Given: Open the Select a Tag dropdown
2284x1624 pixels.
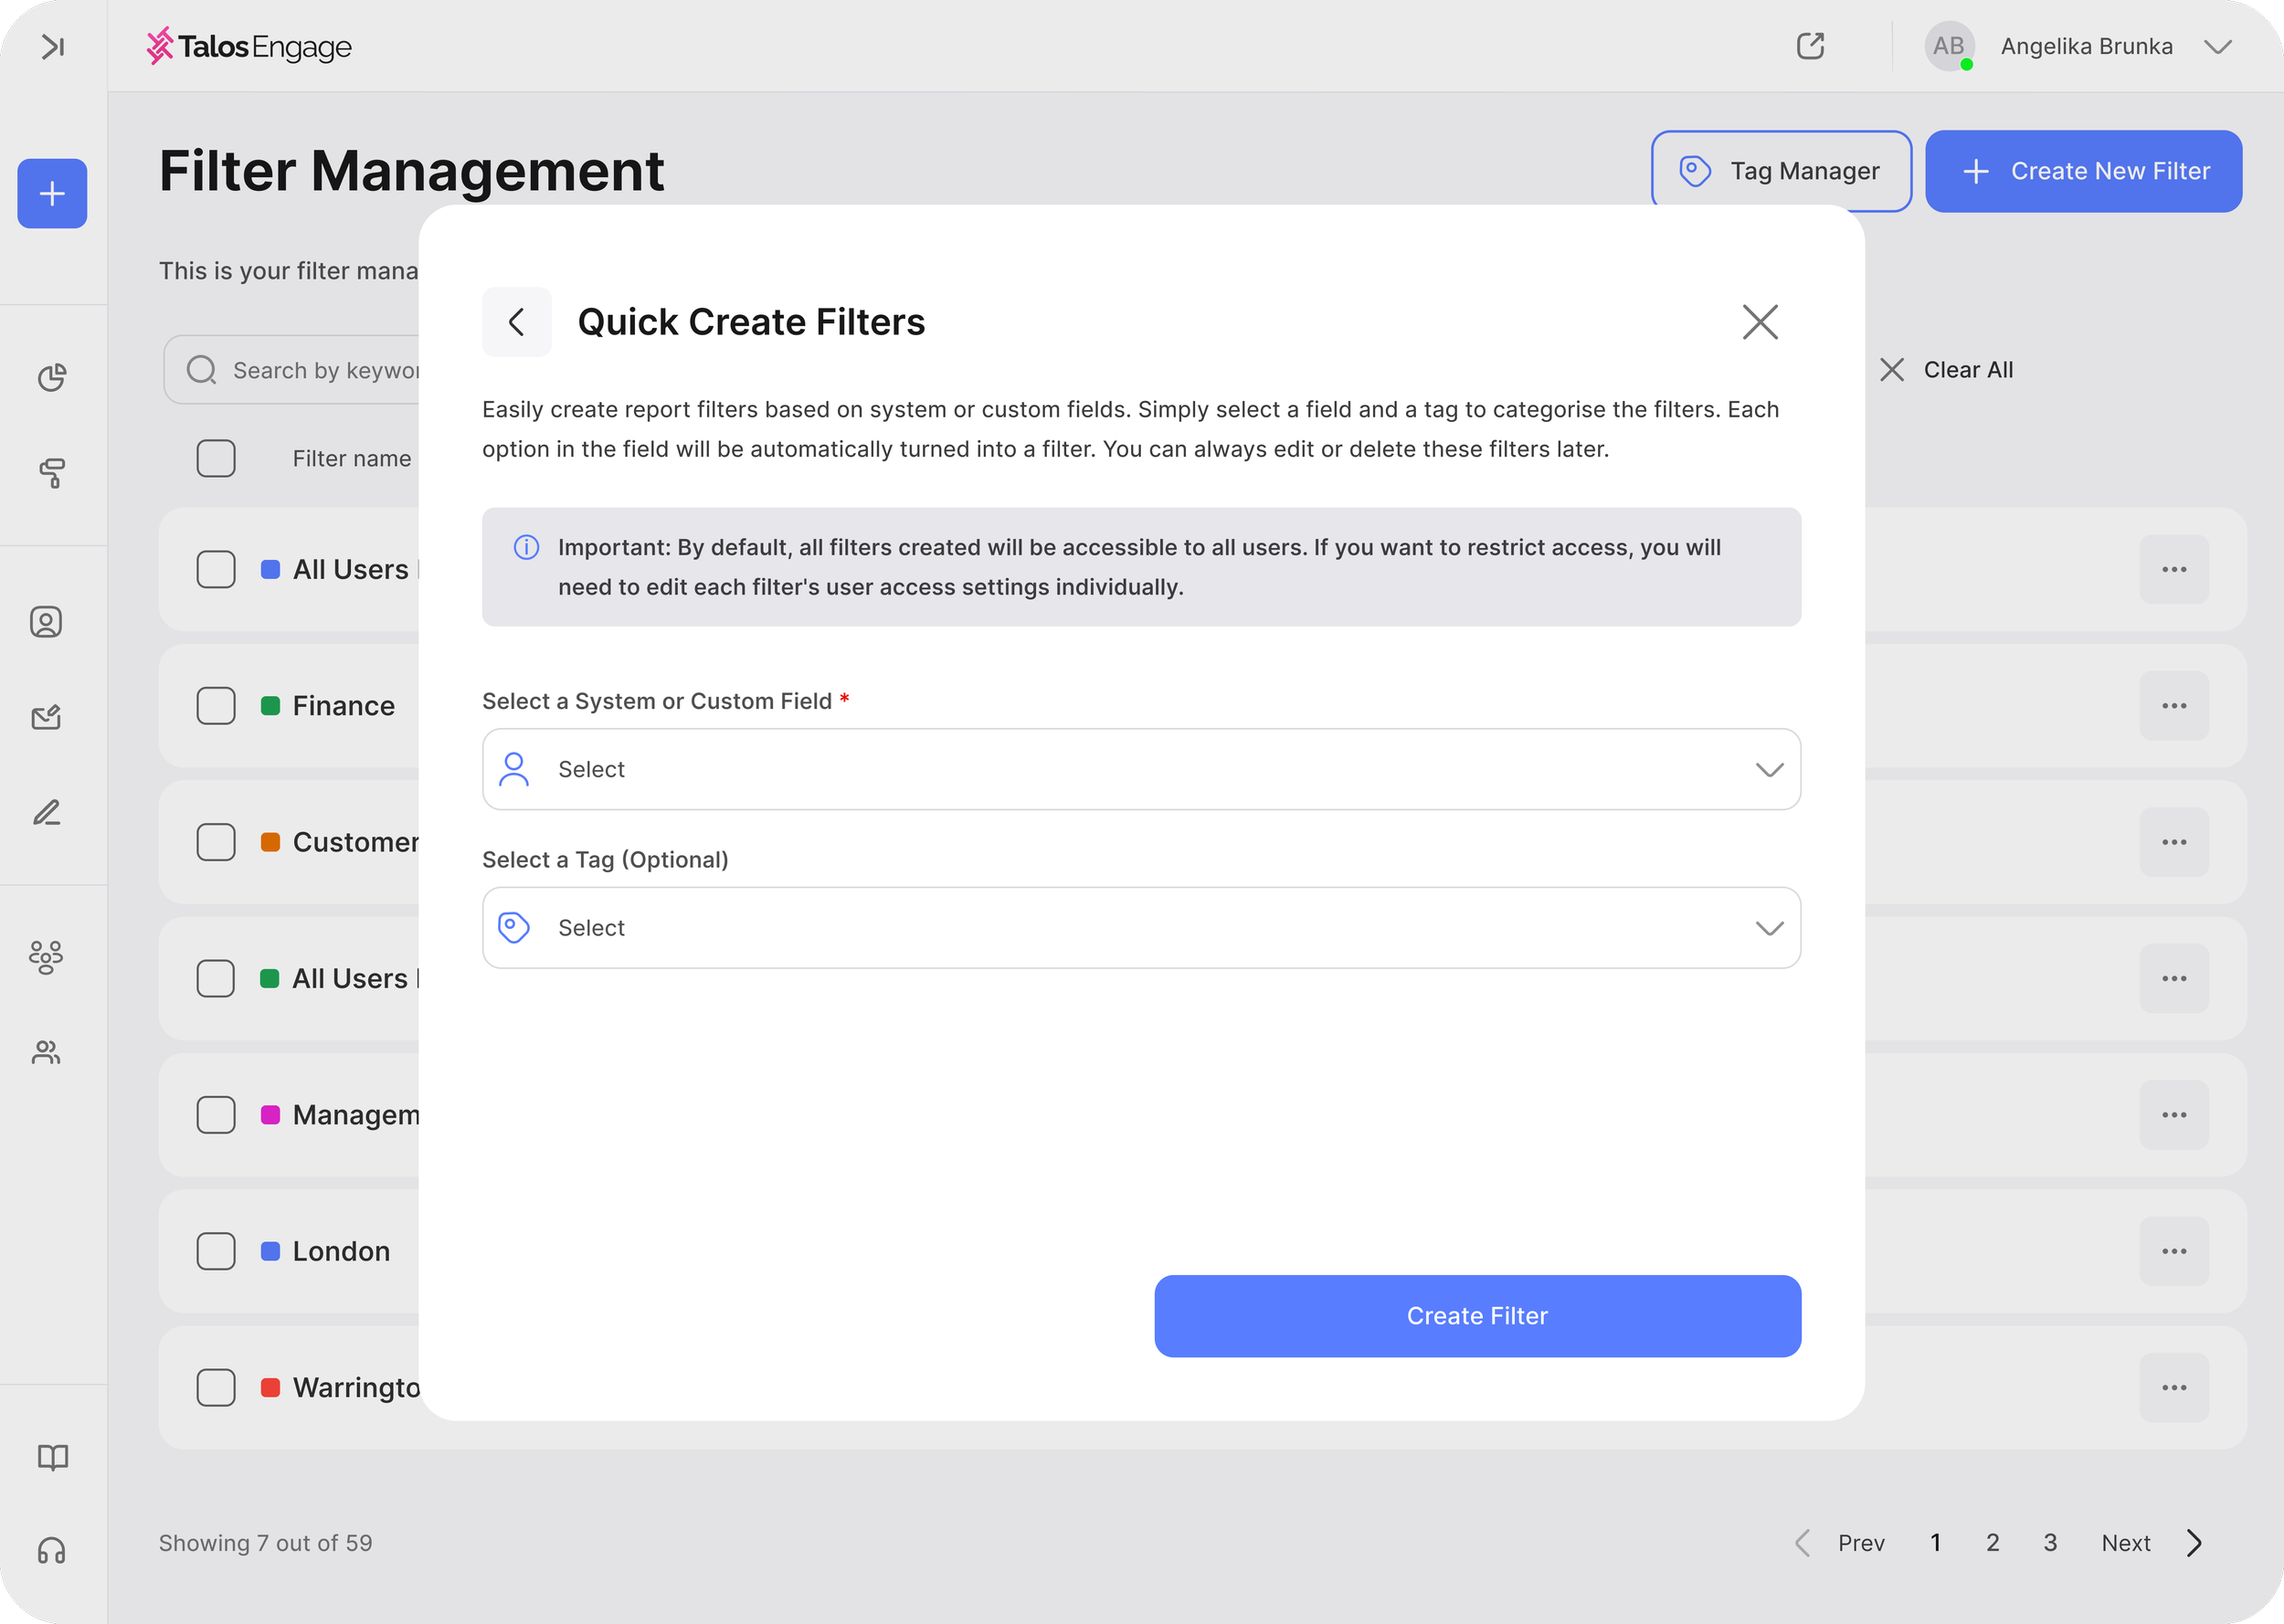Looking at the screenshot, I should (1141, 927).
